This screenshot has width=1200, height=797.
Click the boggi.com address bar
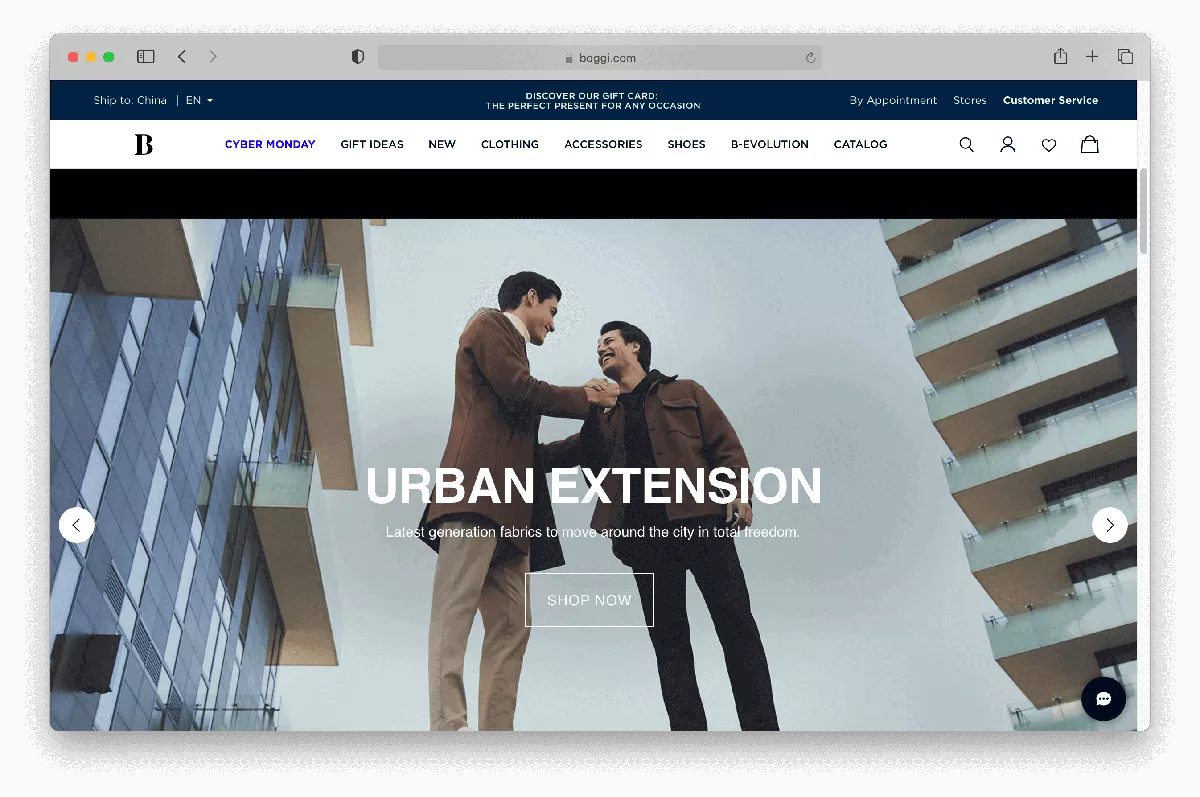pos(600,58)
